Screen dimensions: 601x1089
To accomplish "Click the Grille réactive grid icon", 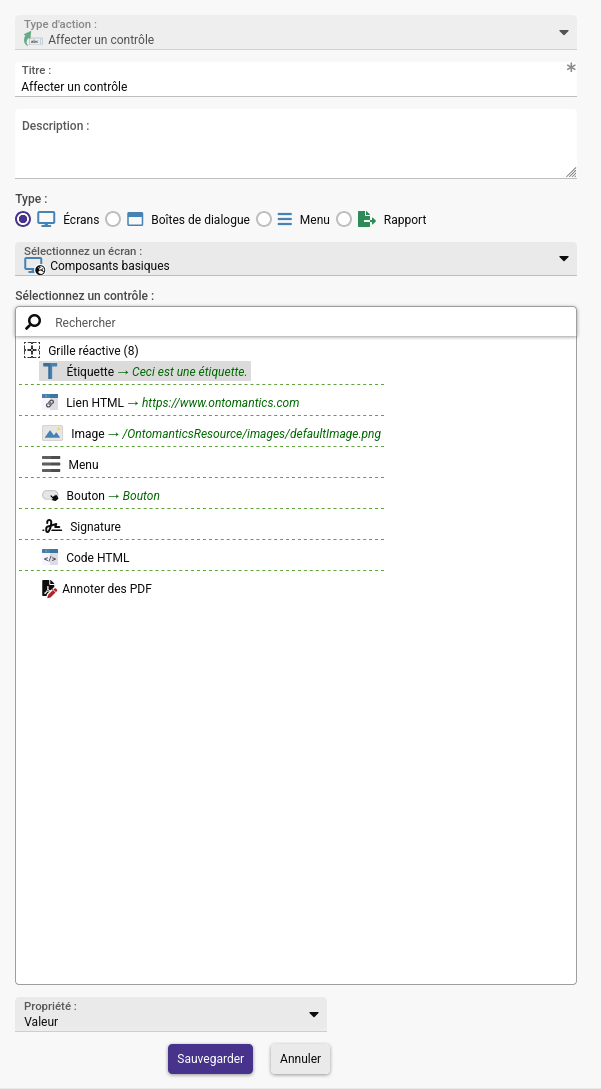I will [x=32, y=350].
